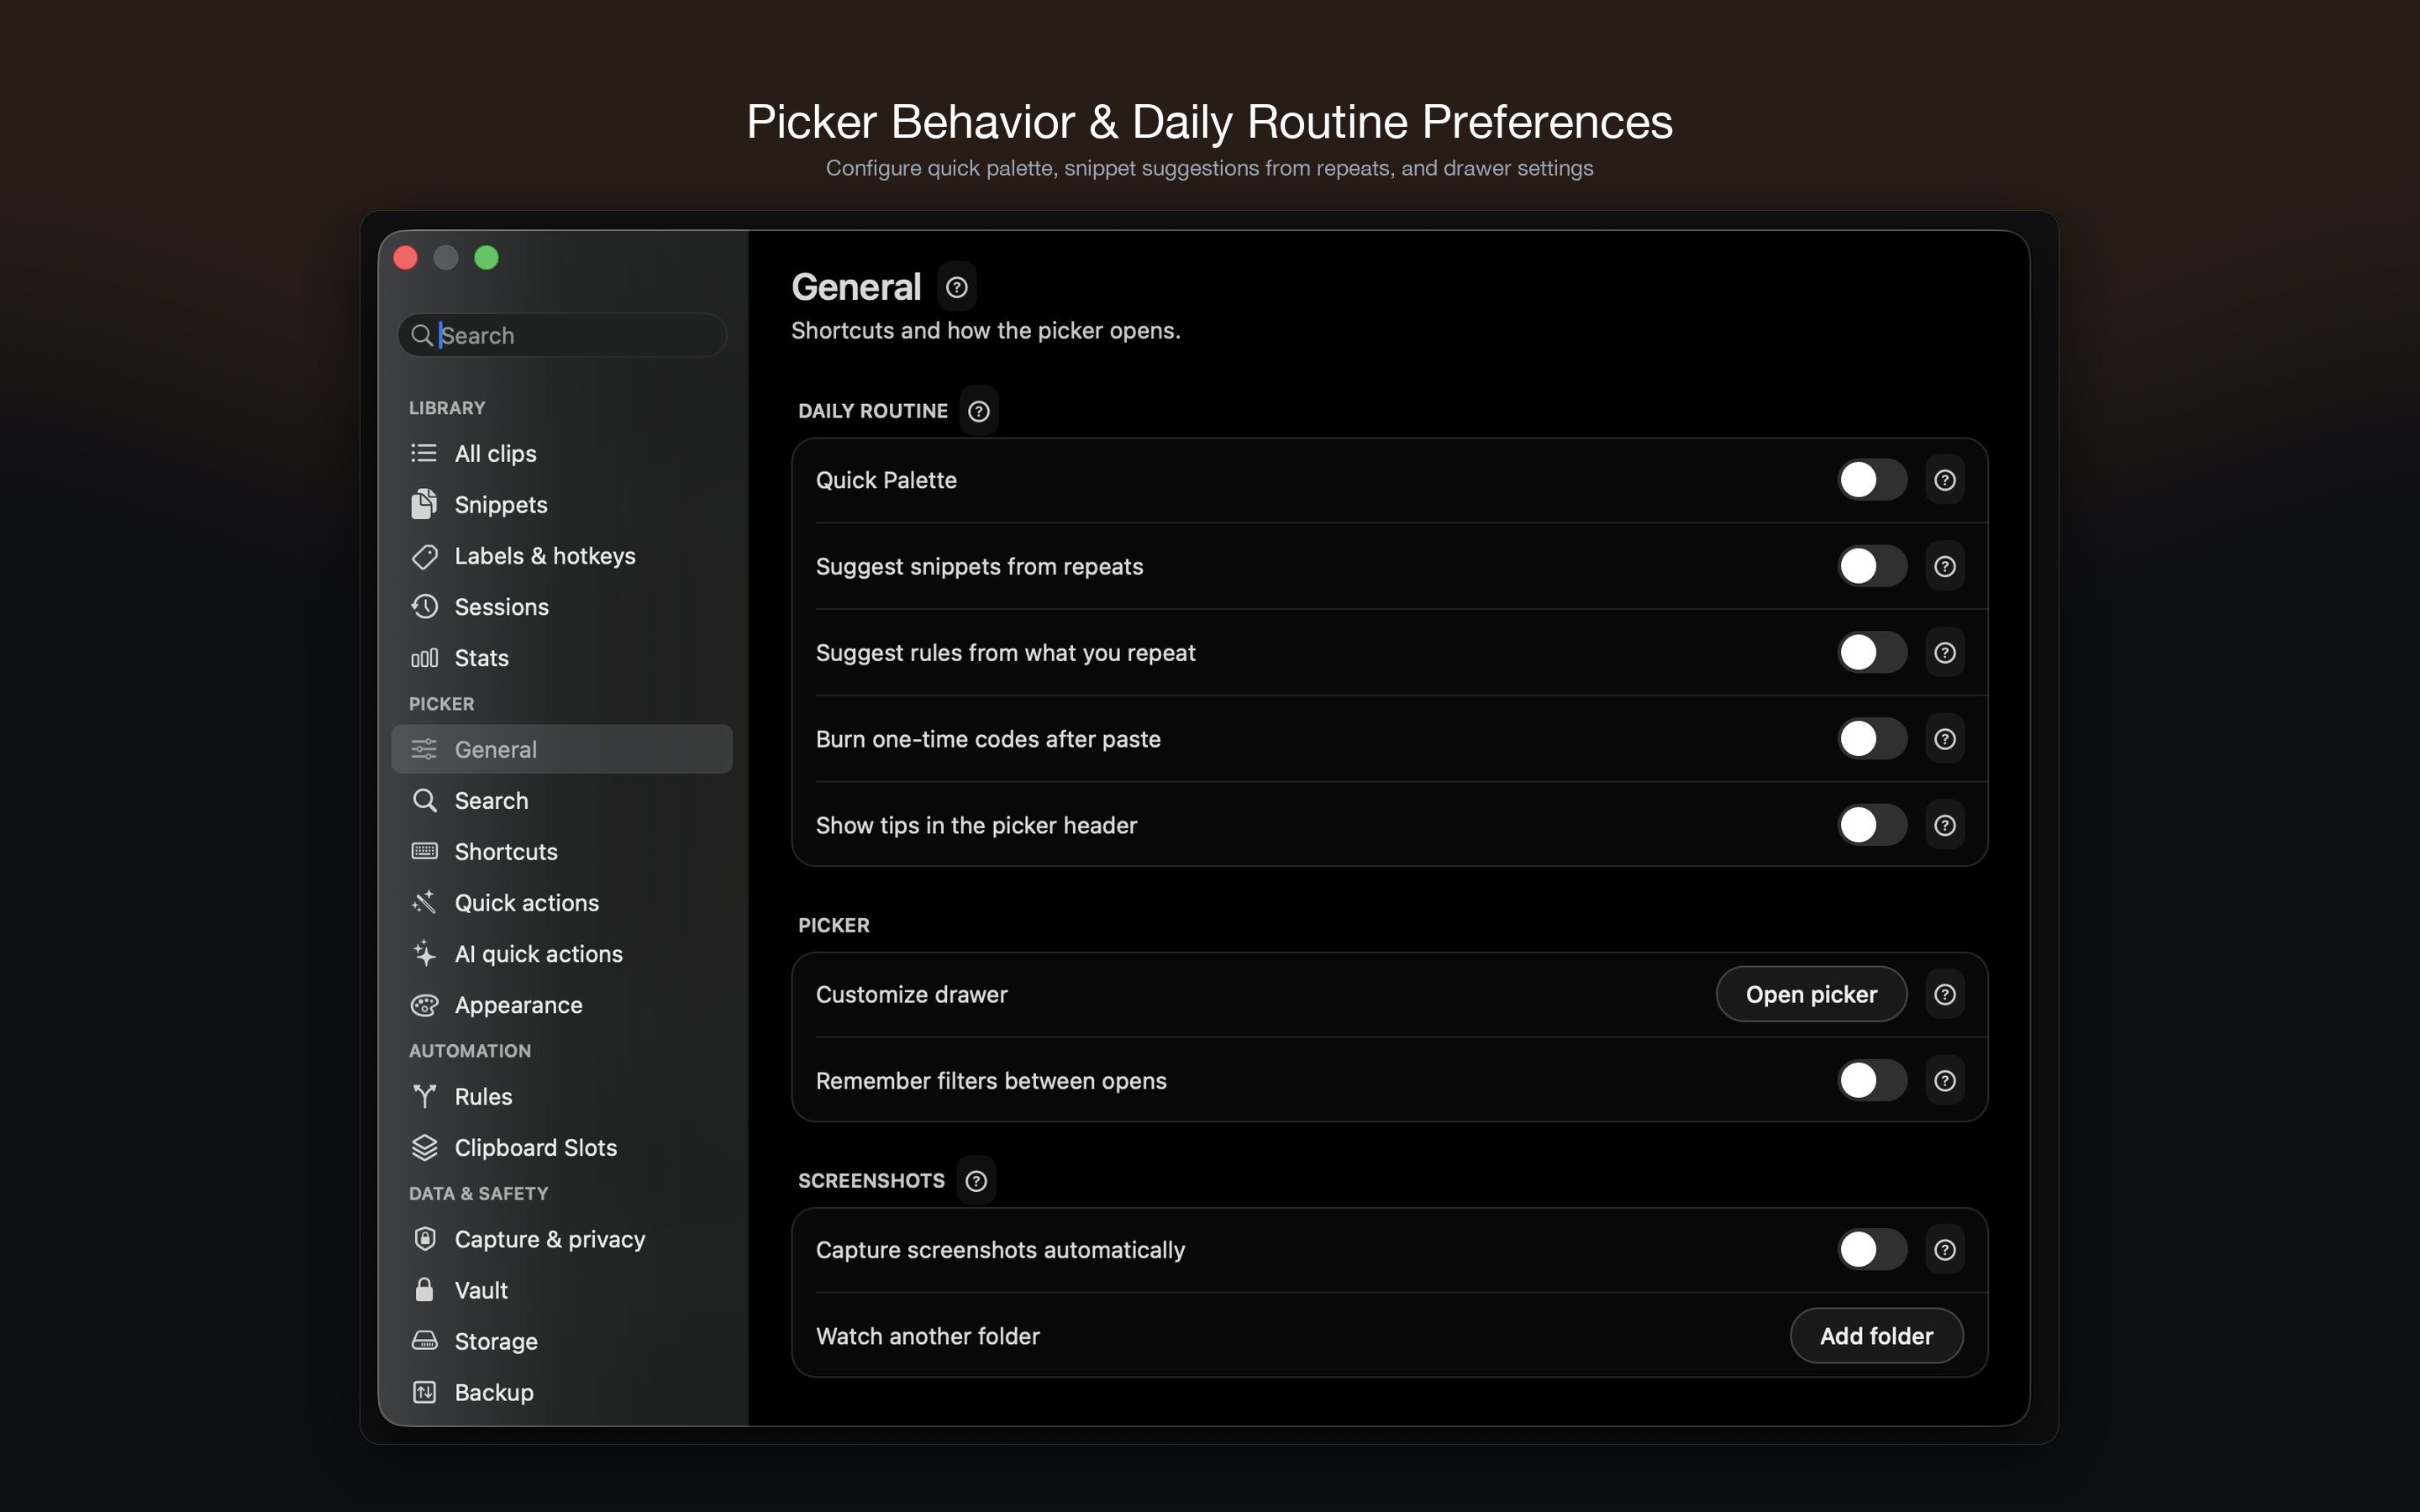
Task: Click the Stats bar chart icon
Action: [x=424, y=658]
